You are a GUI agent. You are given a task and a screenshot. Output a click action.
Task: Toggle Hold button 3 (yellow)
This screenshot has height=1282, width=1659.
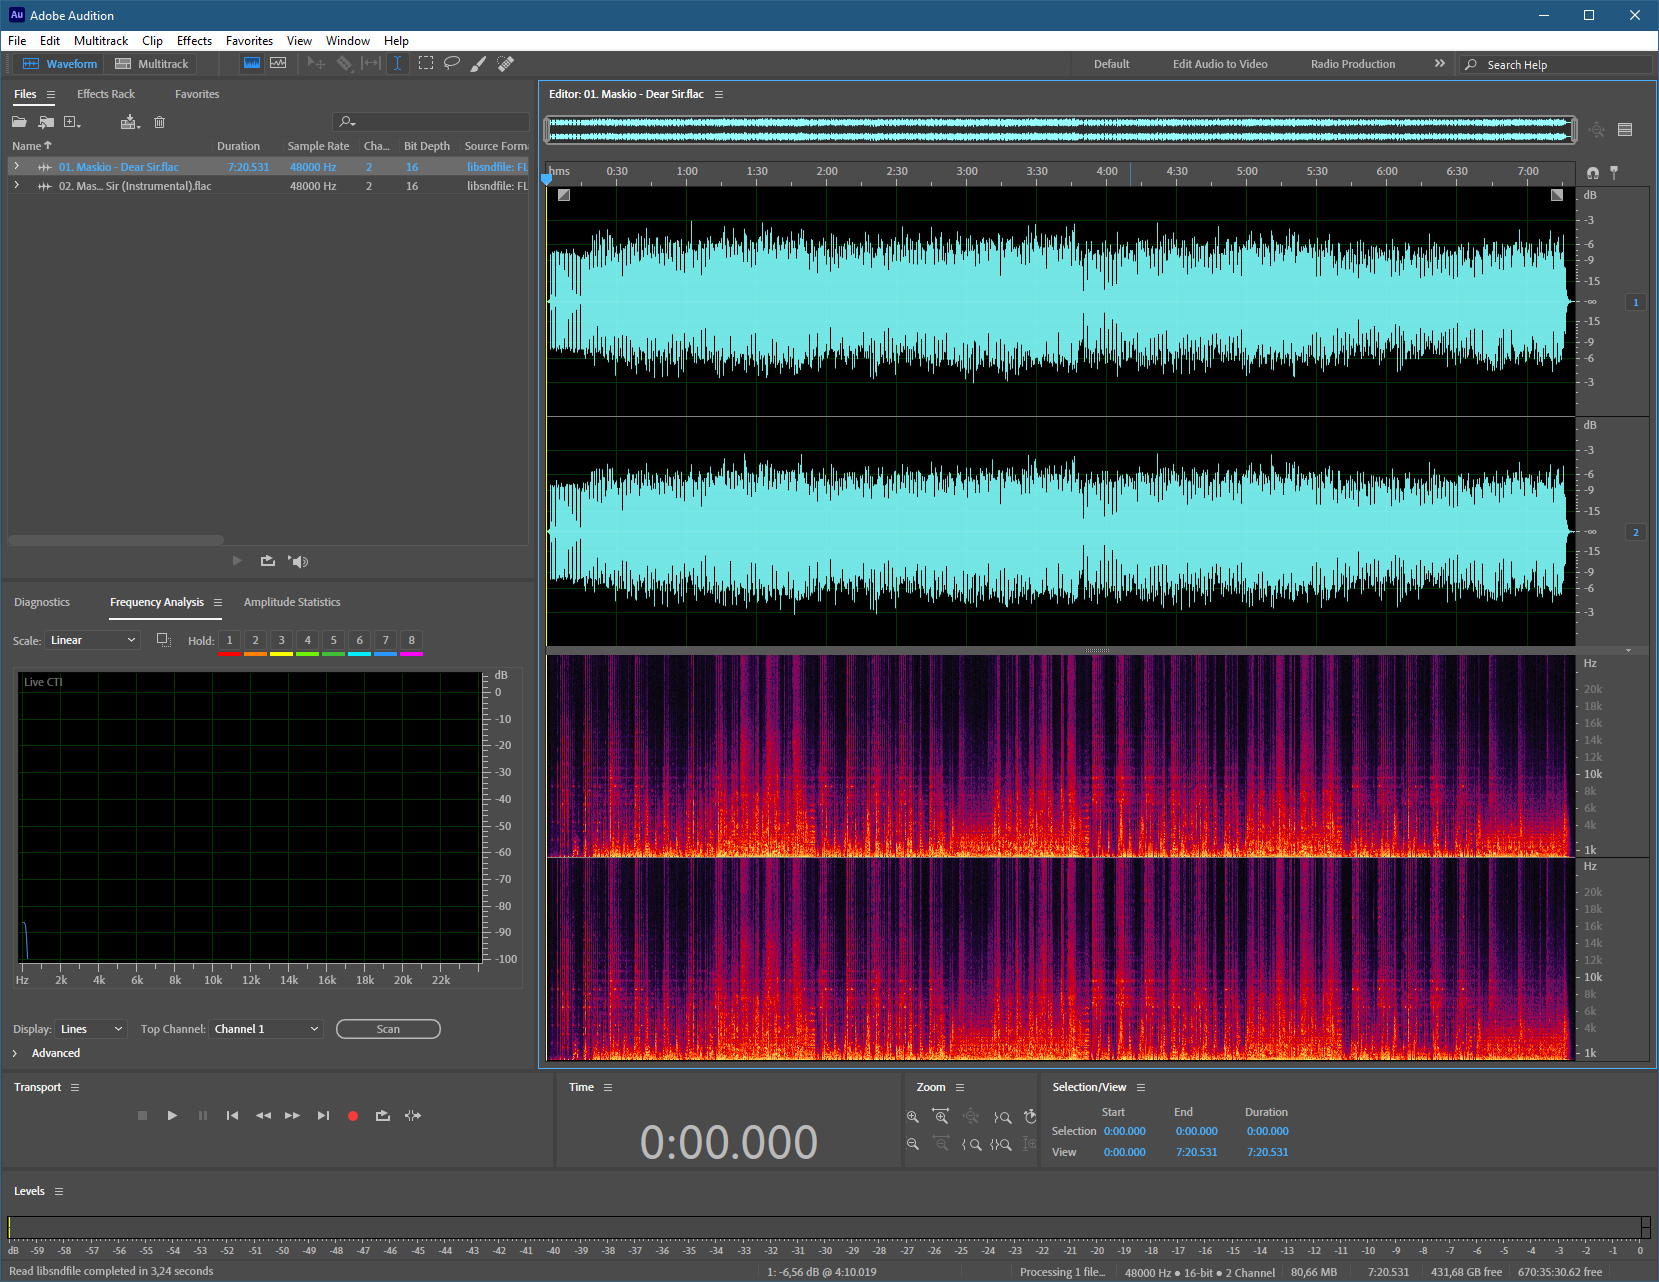coord(281,641)
